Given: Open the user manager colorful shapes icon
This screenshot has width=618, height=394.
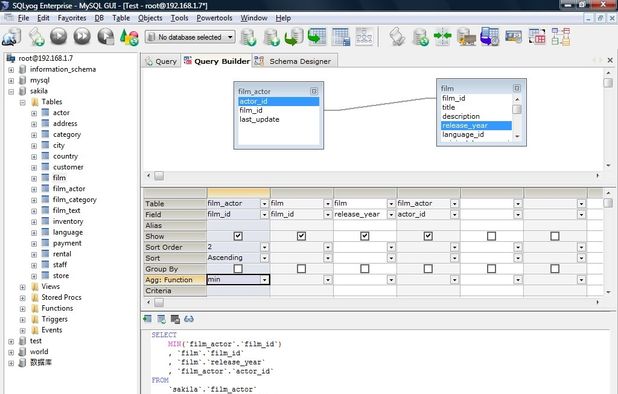Looking at the screenshot, I should coord(129,37).
